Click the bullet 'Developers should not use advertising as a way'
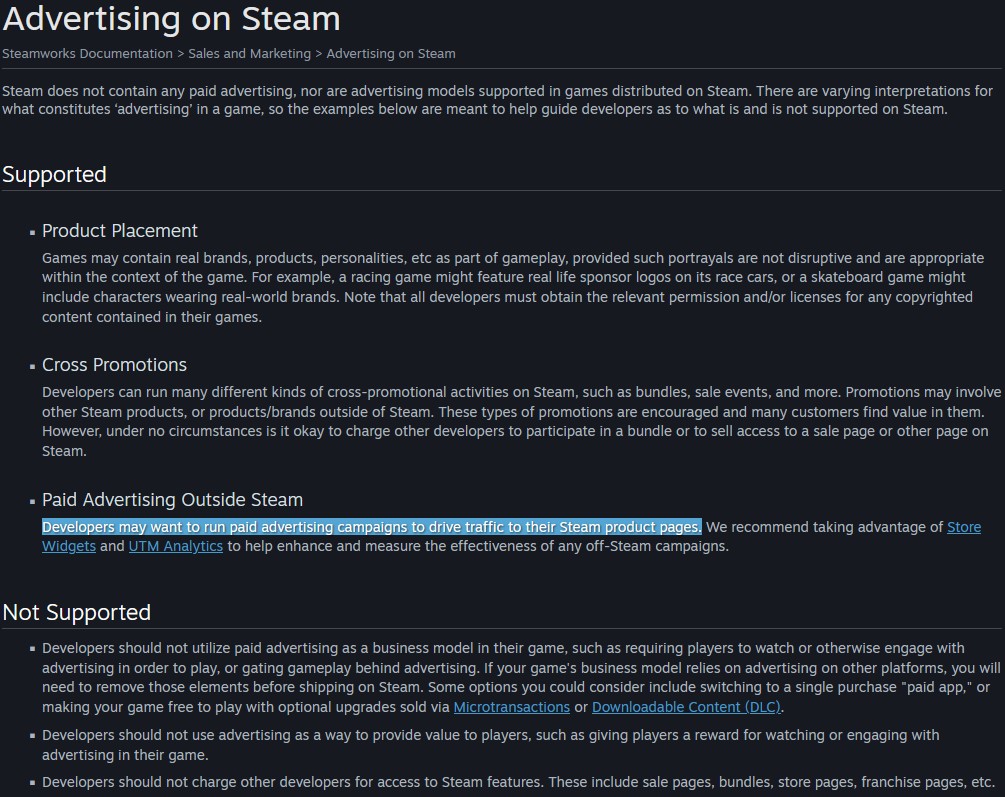1005x797 pixels. click(x=490, y=745)
